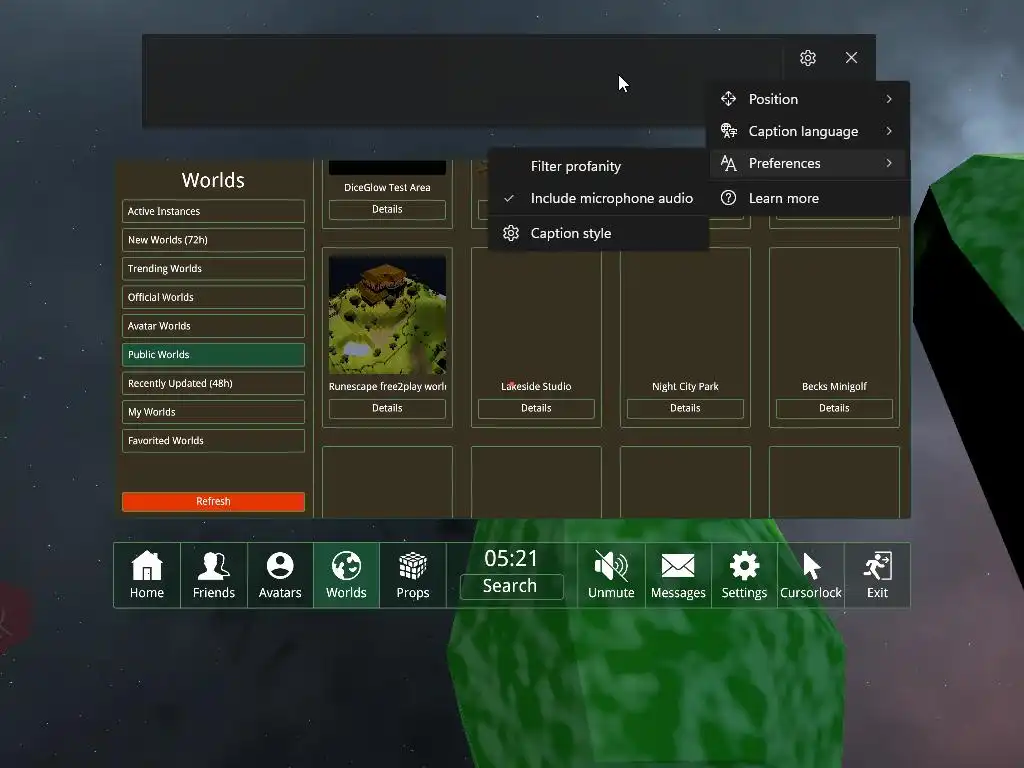
Task: Exit the game via Exit icon
Action: [877, 575]
